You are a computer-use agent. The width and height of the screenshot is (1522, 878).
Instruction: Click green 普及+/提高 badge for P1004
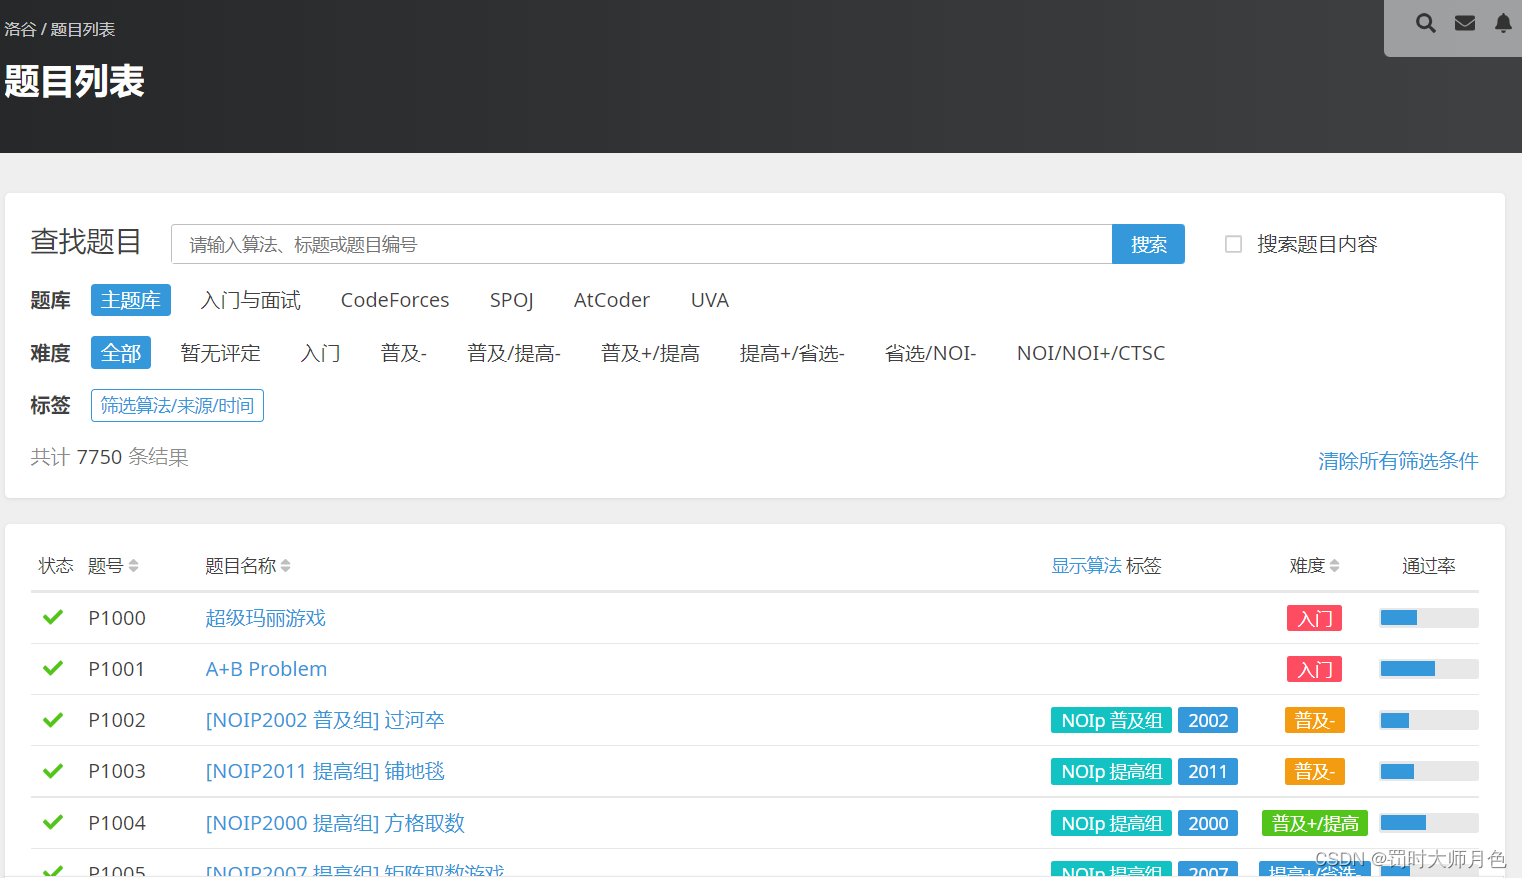click(1314, 823)
